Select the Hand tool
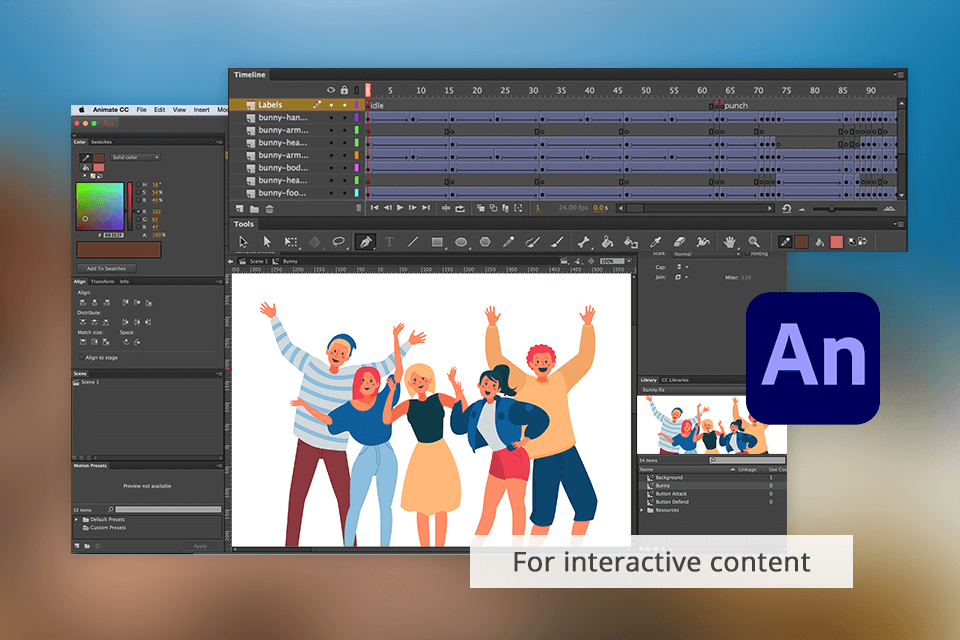This screenshot has height=640, width=960. (729, 242)
